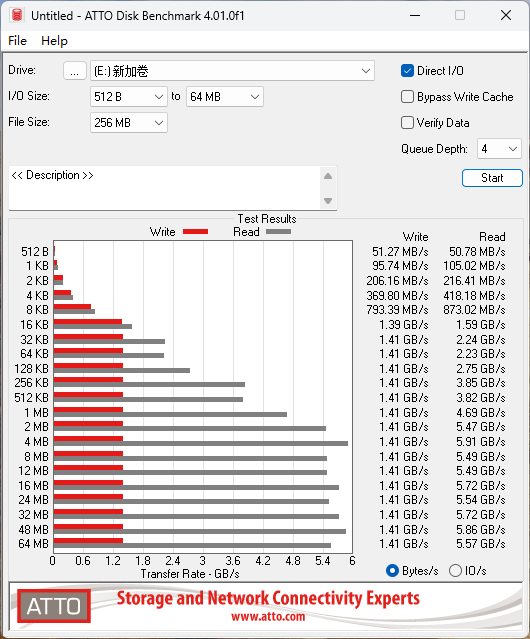
Task: Click the red Write legend swatch
Action: 196,231
